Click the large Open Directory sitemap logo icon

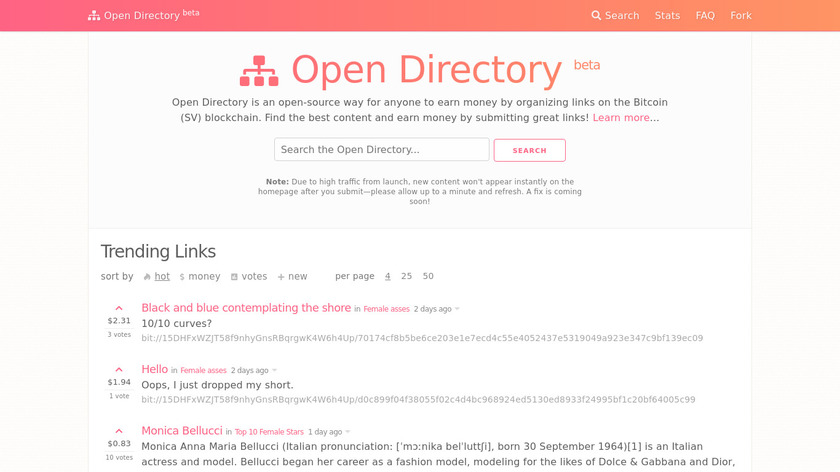pos(259,71)
